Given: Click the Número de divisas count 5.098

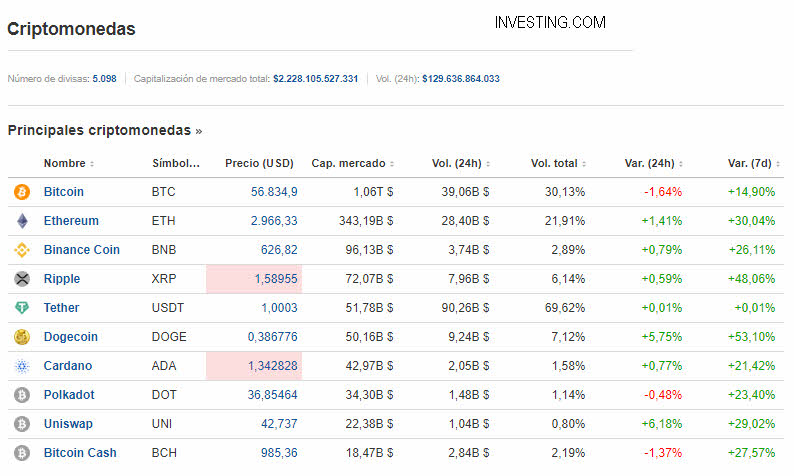Looking at the screenshot, I should click(104, 78).
